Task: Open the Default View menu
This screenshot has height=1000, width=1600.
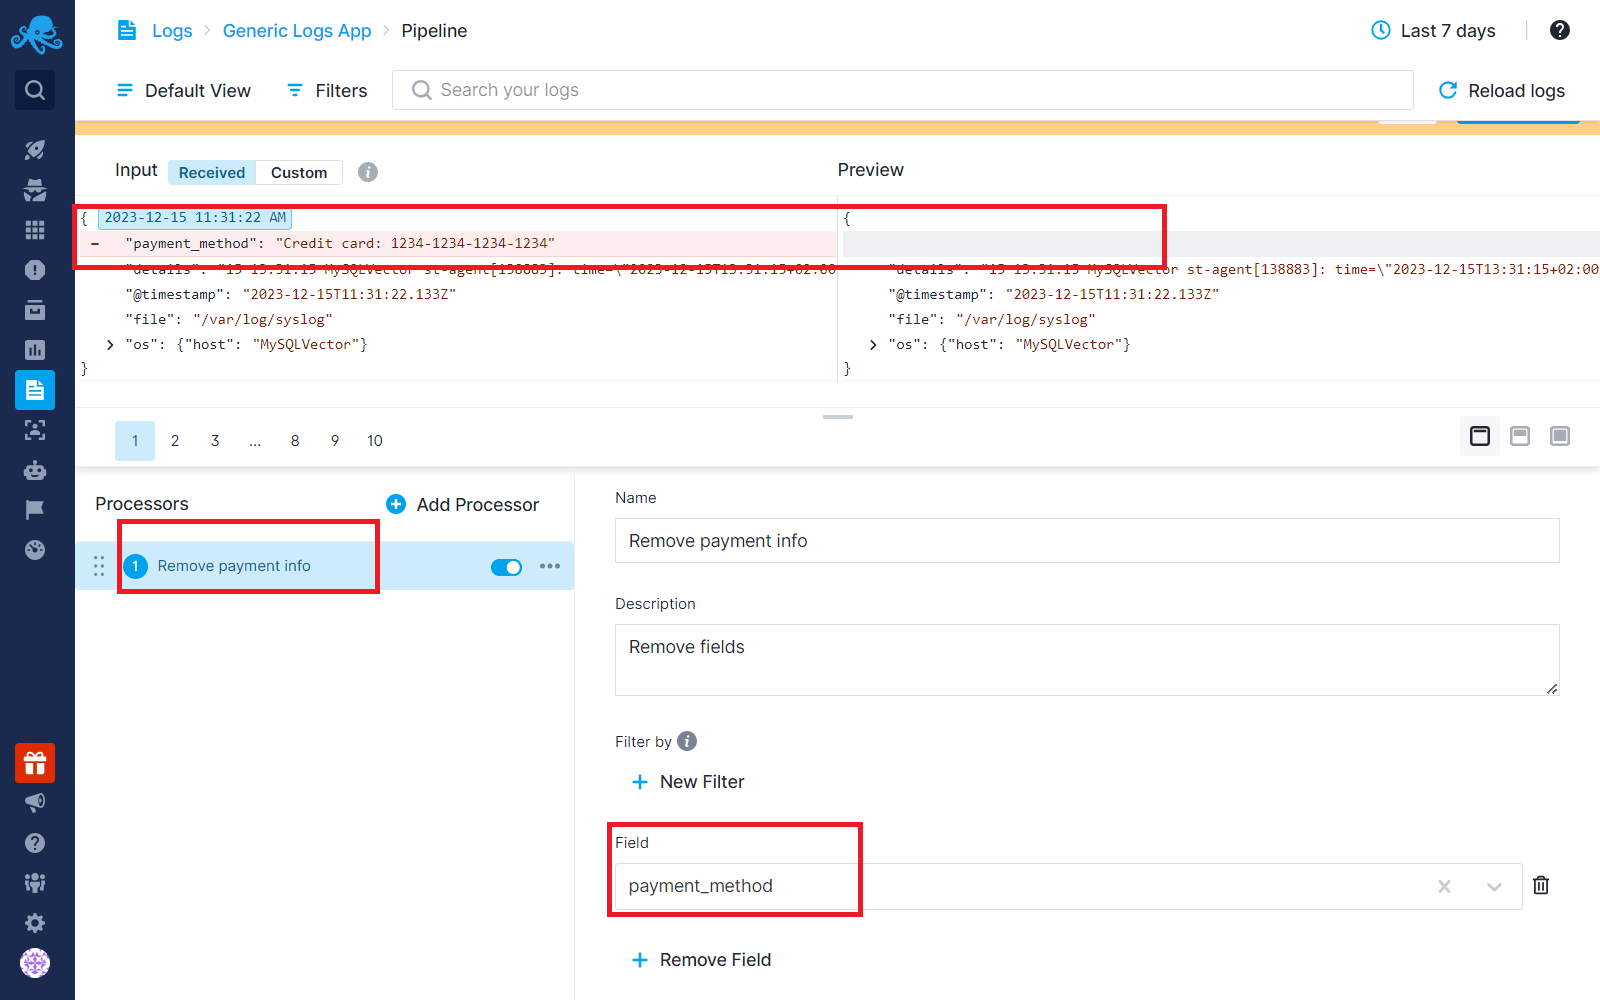Action: click(184, 90)
